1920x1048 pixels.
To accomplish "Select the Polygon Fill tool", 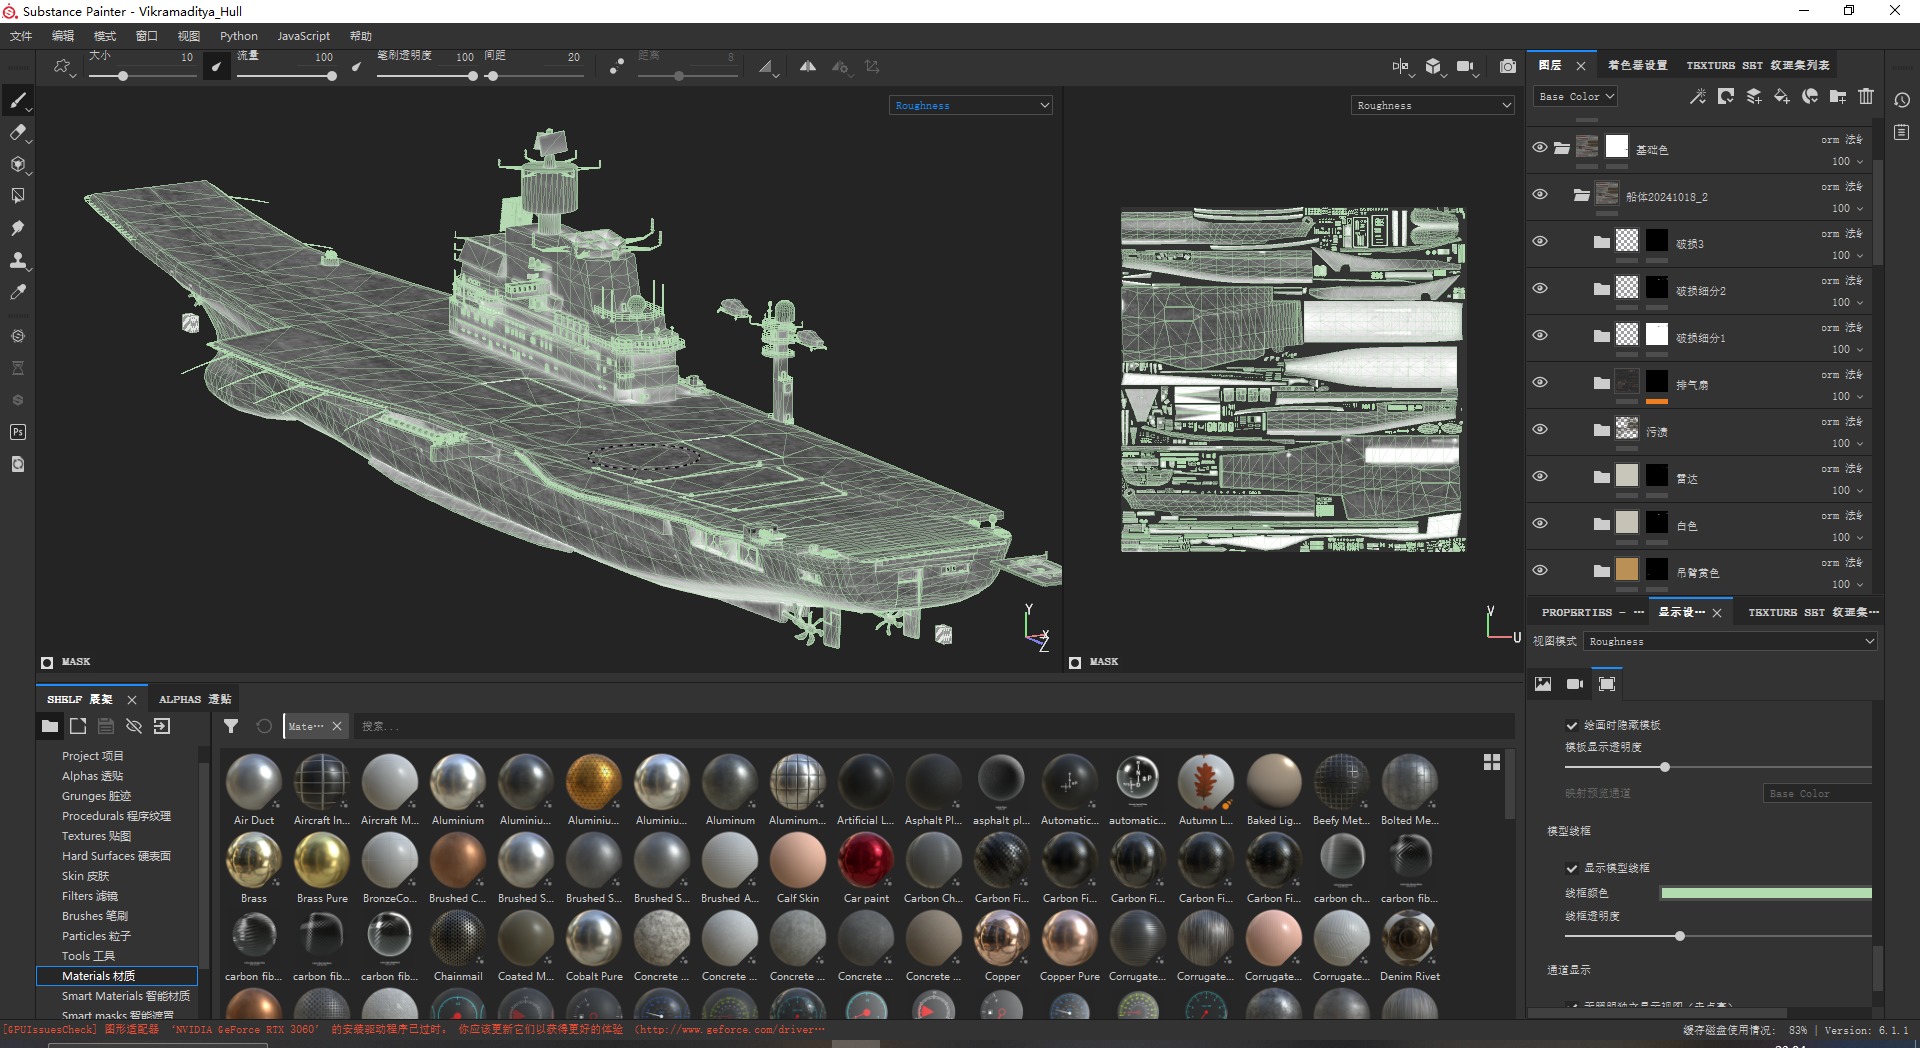I will point(17,196).
